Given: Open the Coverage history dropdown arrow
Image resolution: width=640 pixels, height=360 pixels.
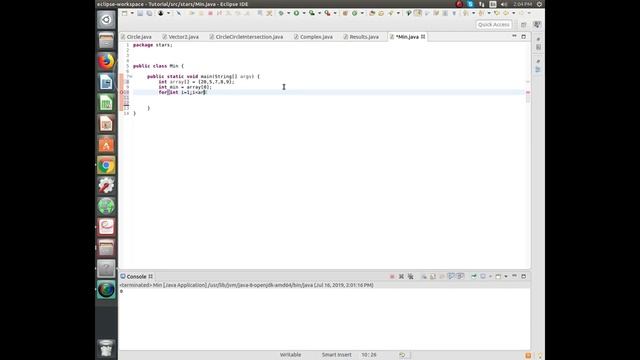Looking at the screenshot, I should coord(319,13).
